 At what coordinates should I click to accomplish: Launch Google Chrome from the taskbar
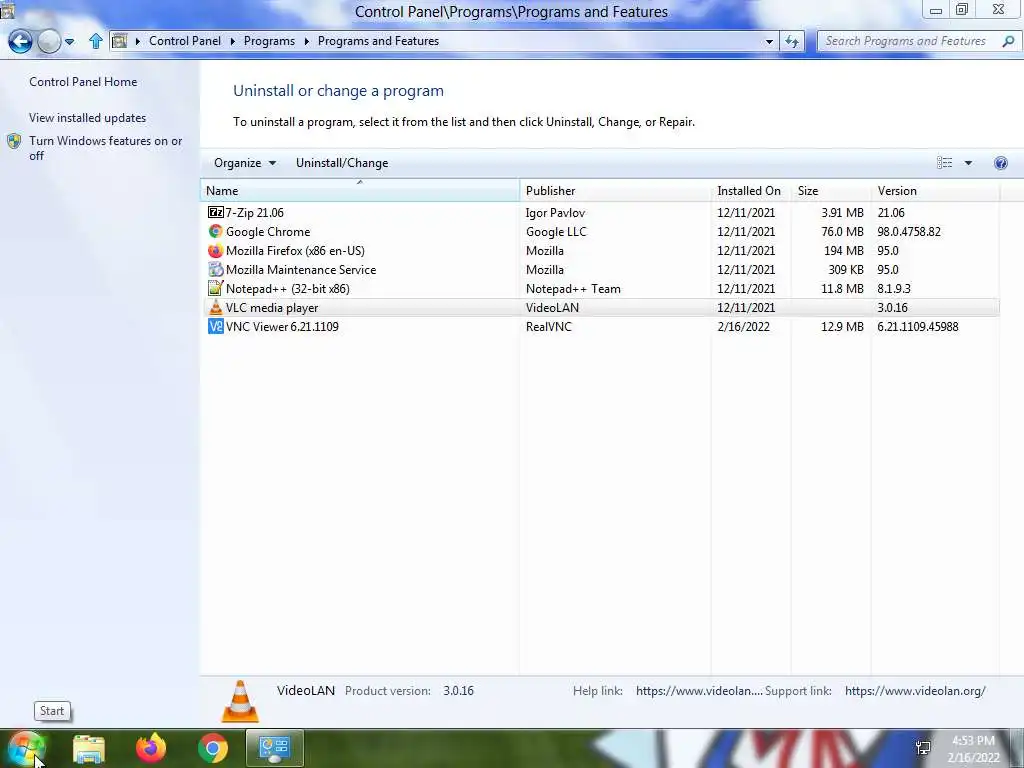point(213,748)
